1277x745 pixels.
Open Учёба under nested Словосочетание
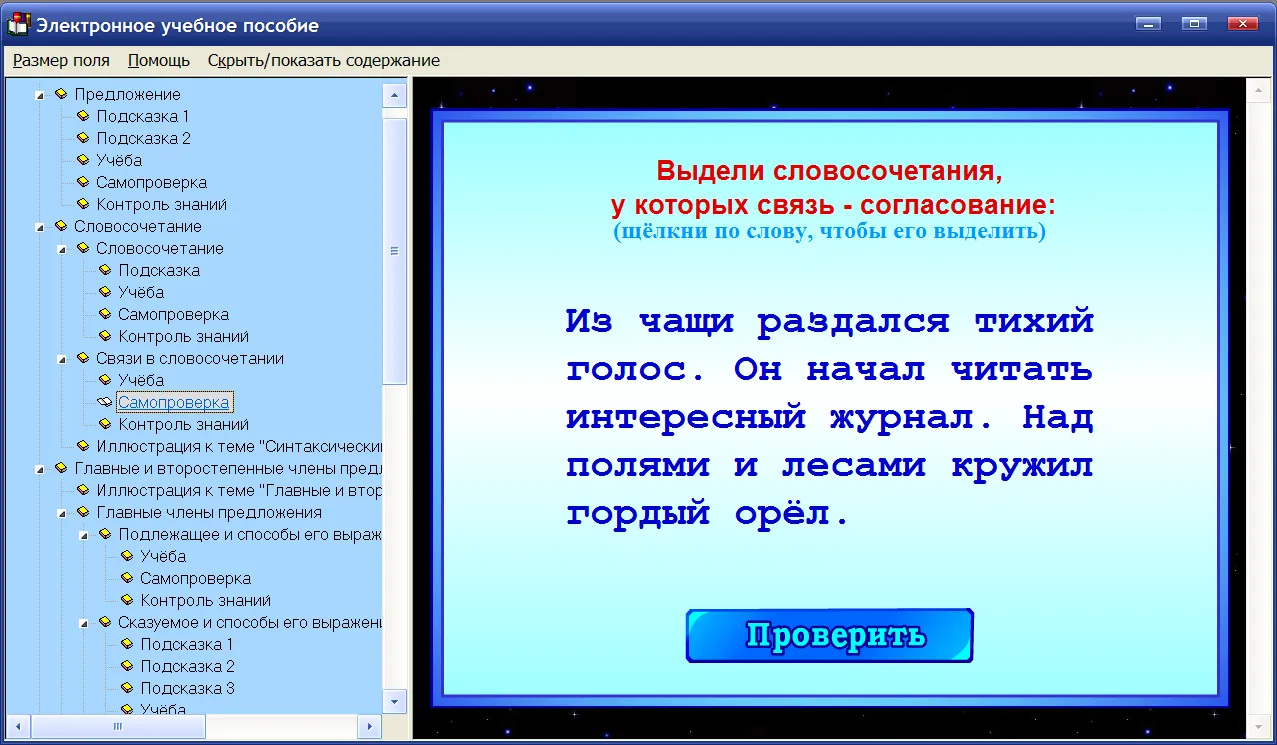(141, 292)
